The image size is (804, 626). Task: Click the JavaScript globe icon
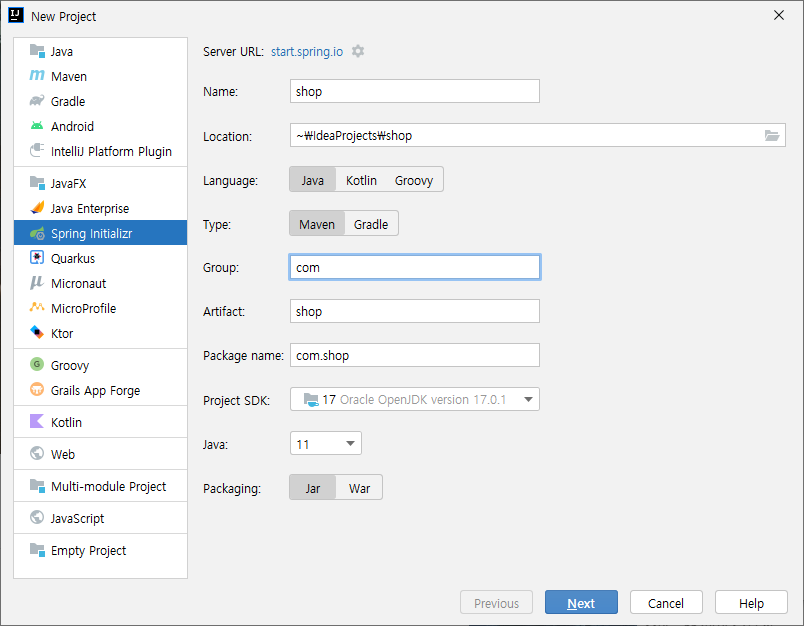pyautogui.click(x=37, y=517)
